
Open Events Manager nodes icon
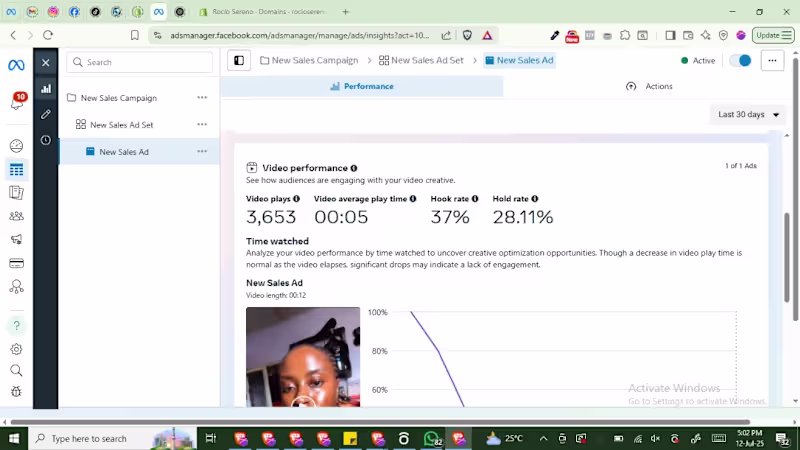point(16,287)
